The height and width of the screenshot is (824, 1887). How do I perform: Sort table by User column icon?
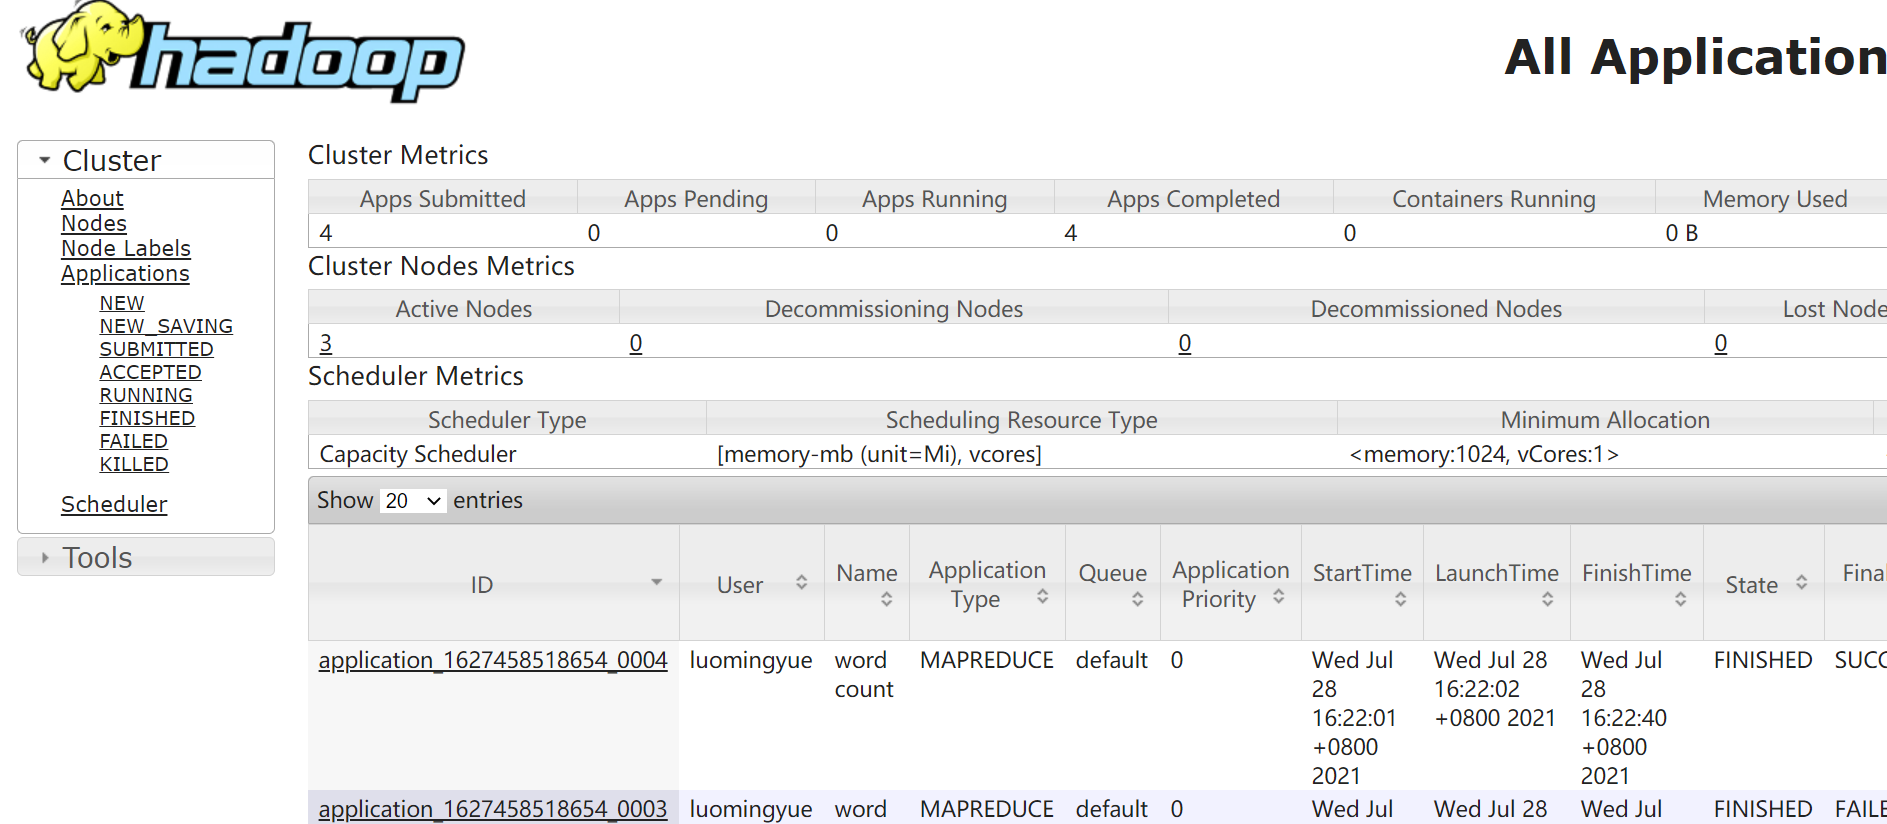pyautogui.click(x=801, y=582)
